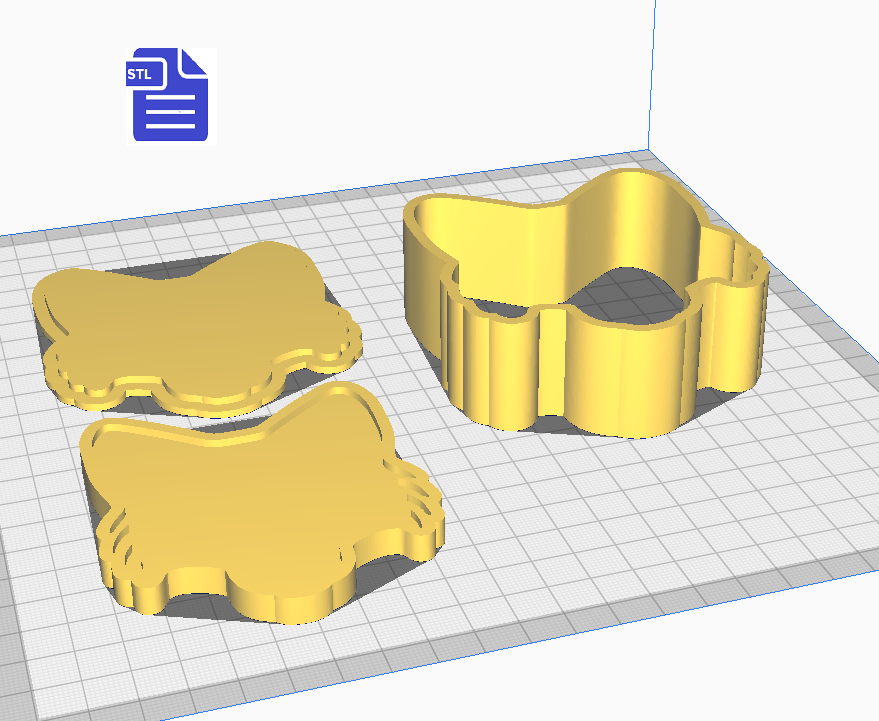This screenshot has height=721, width=879.
Task: Click the STL label on the file icon
Action: [139, 72]
